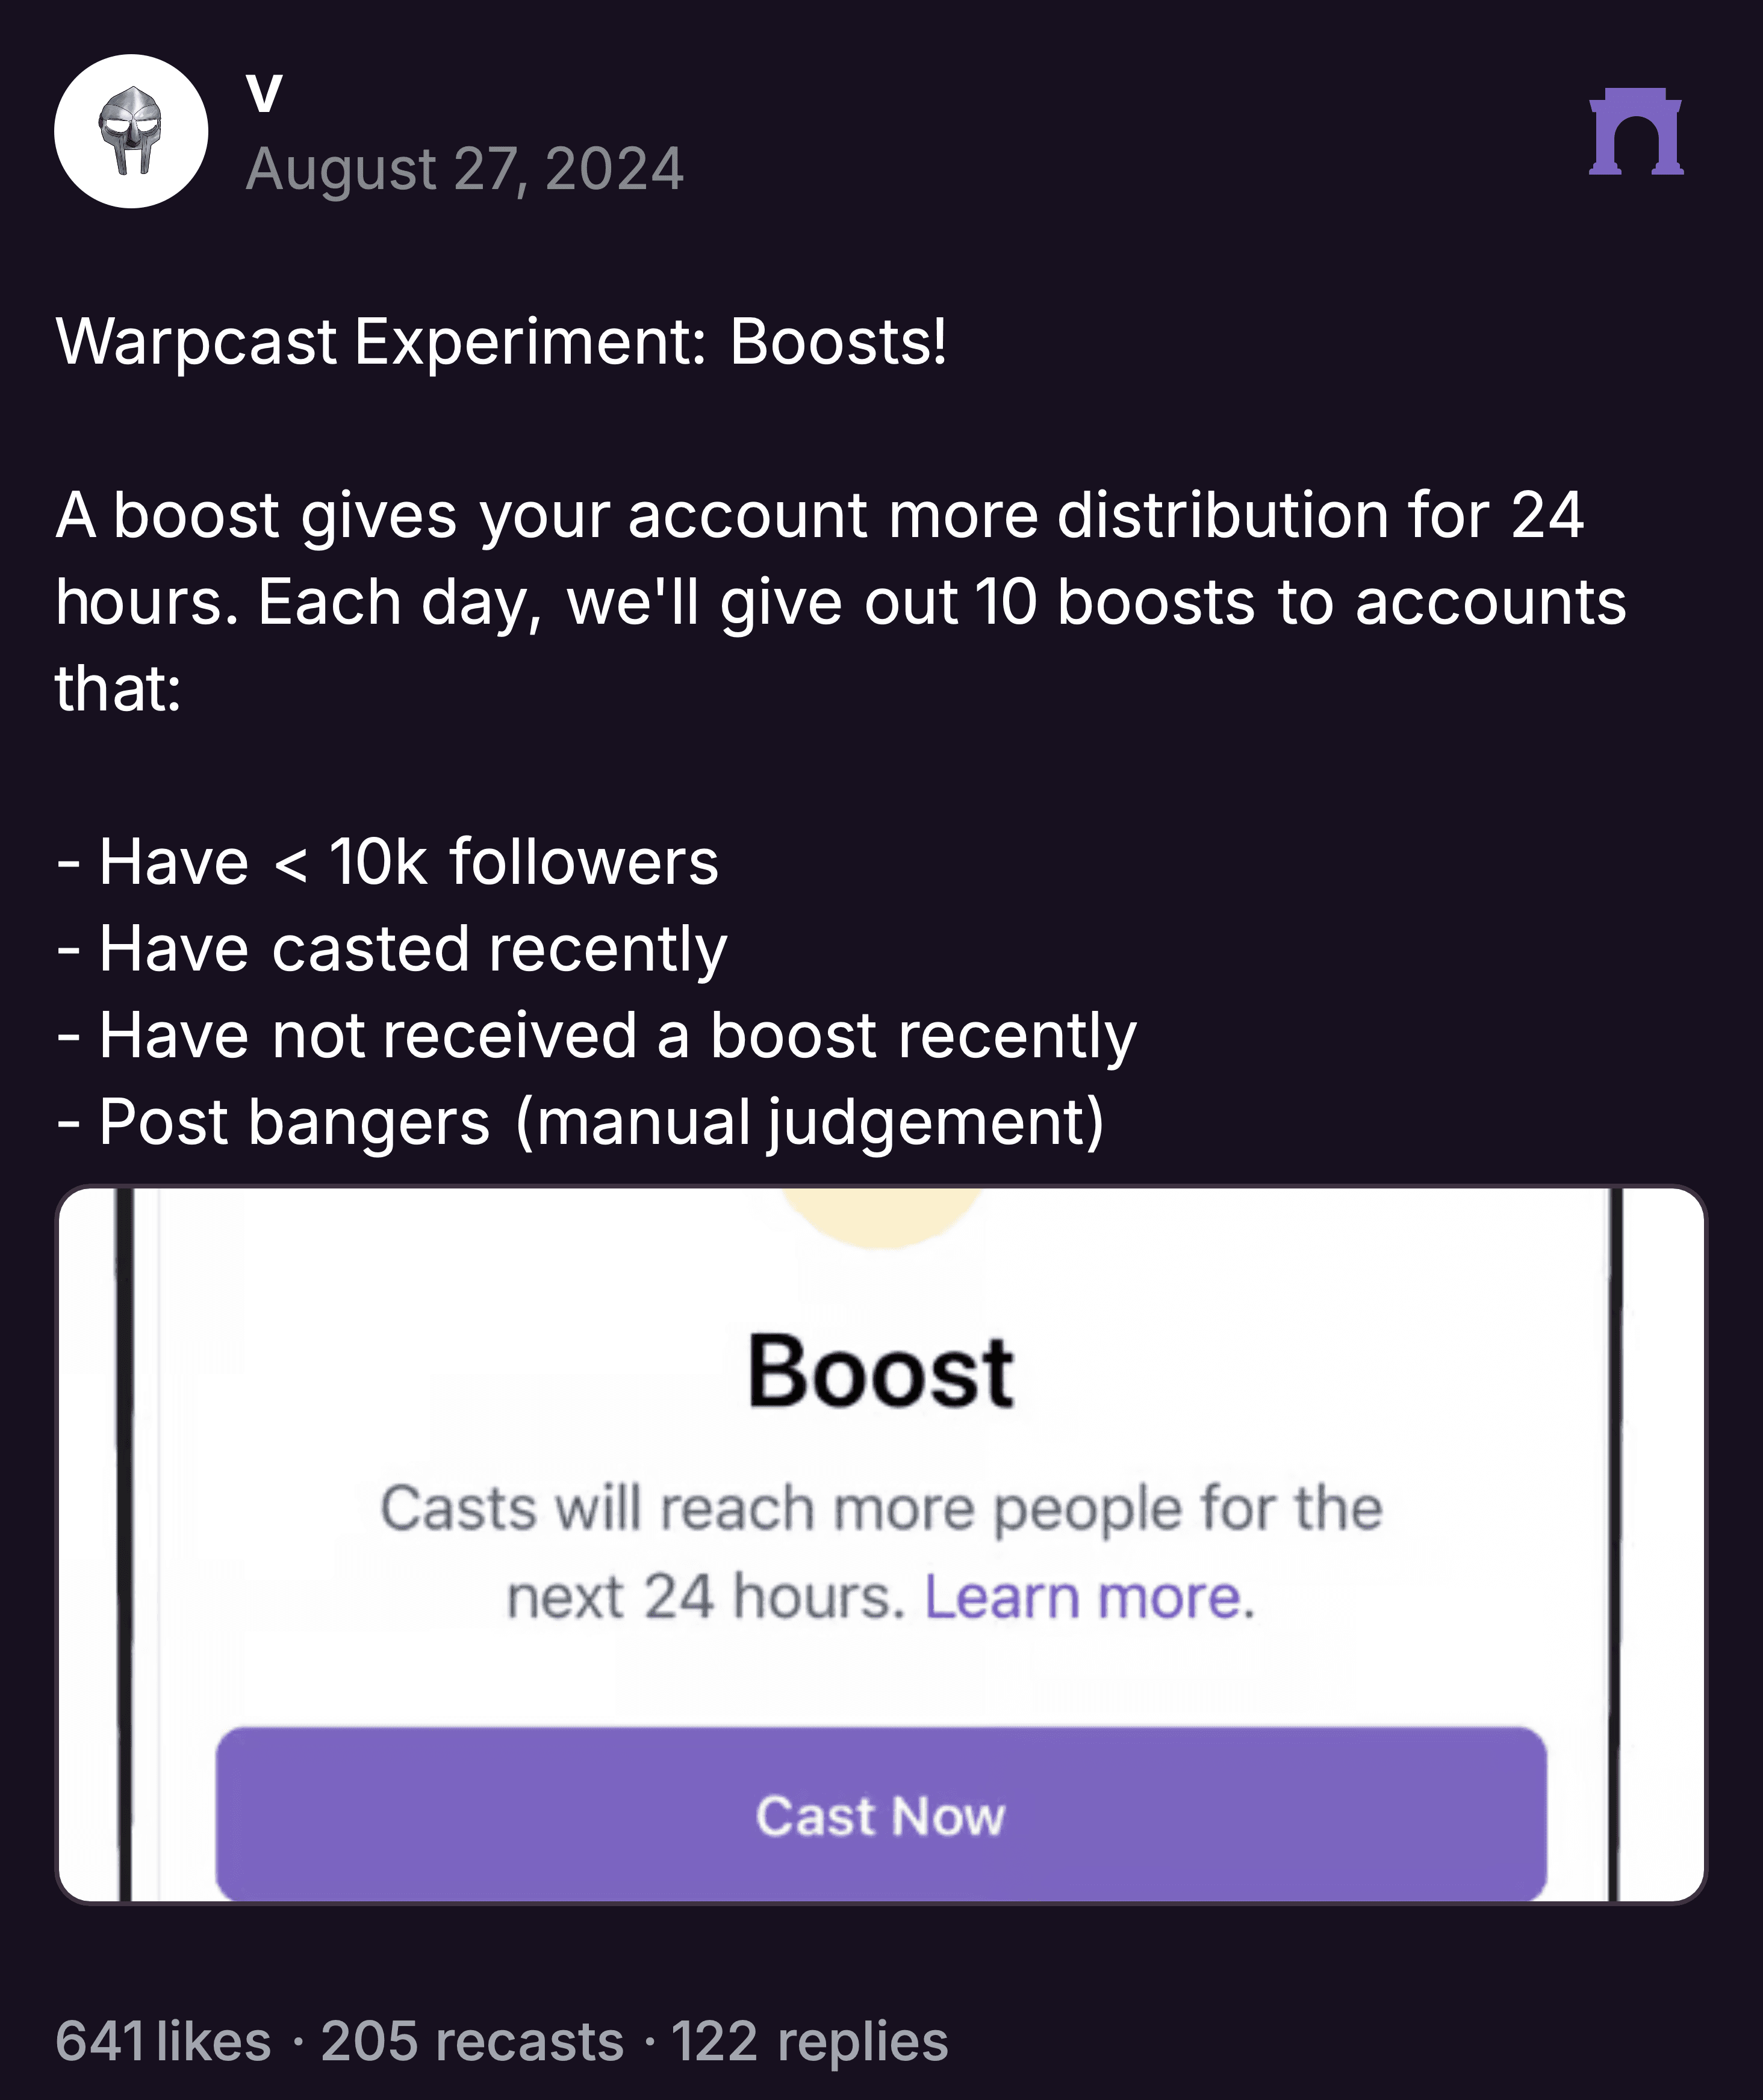Screen dimensions: 1763x2100
Task: Click the Cast Now button
Action: pyautogui.click(x=881, y=1814)
